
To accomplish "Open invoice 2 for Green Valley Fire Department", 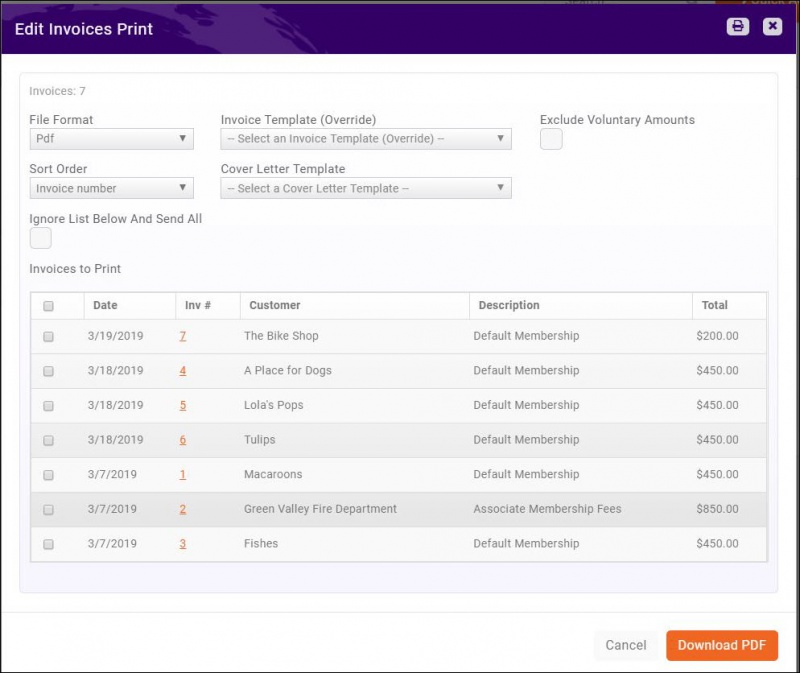I will [182, 509].
